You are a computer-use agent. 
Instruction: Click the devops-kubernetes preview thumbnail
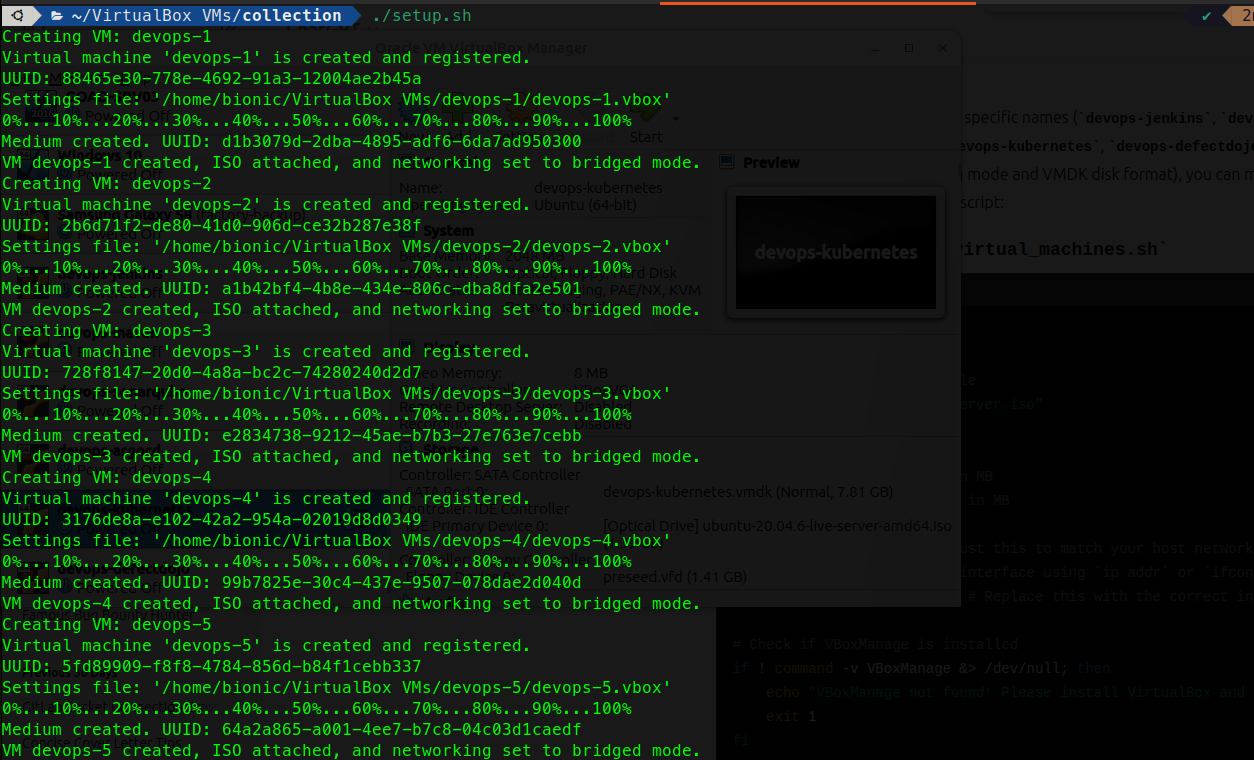point(836,252)
